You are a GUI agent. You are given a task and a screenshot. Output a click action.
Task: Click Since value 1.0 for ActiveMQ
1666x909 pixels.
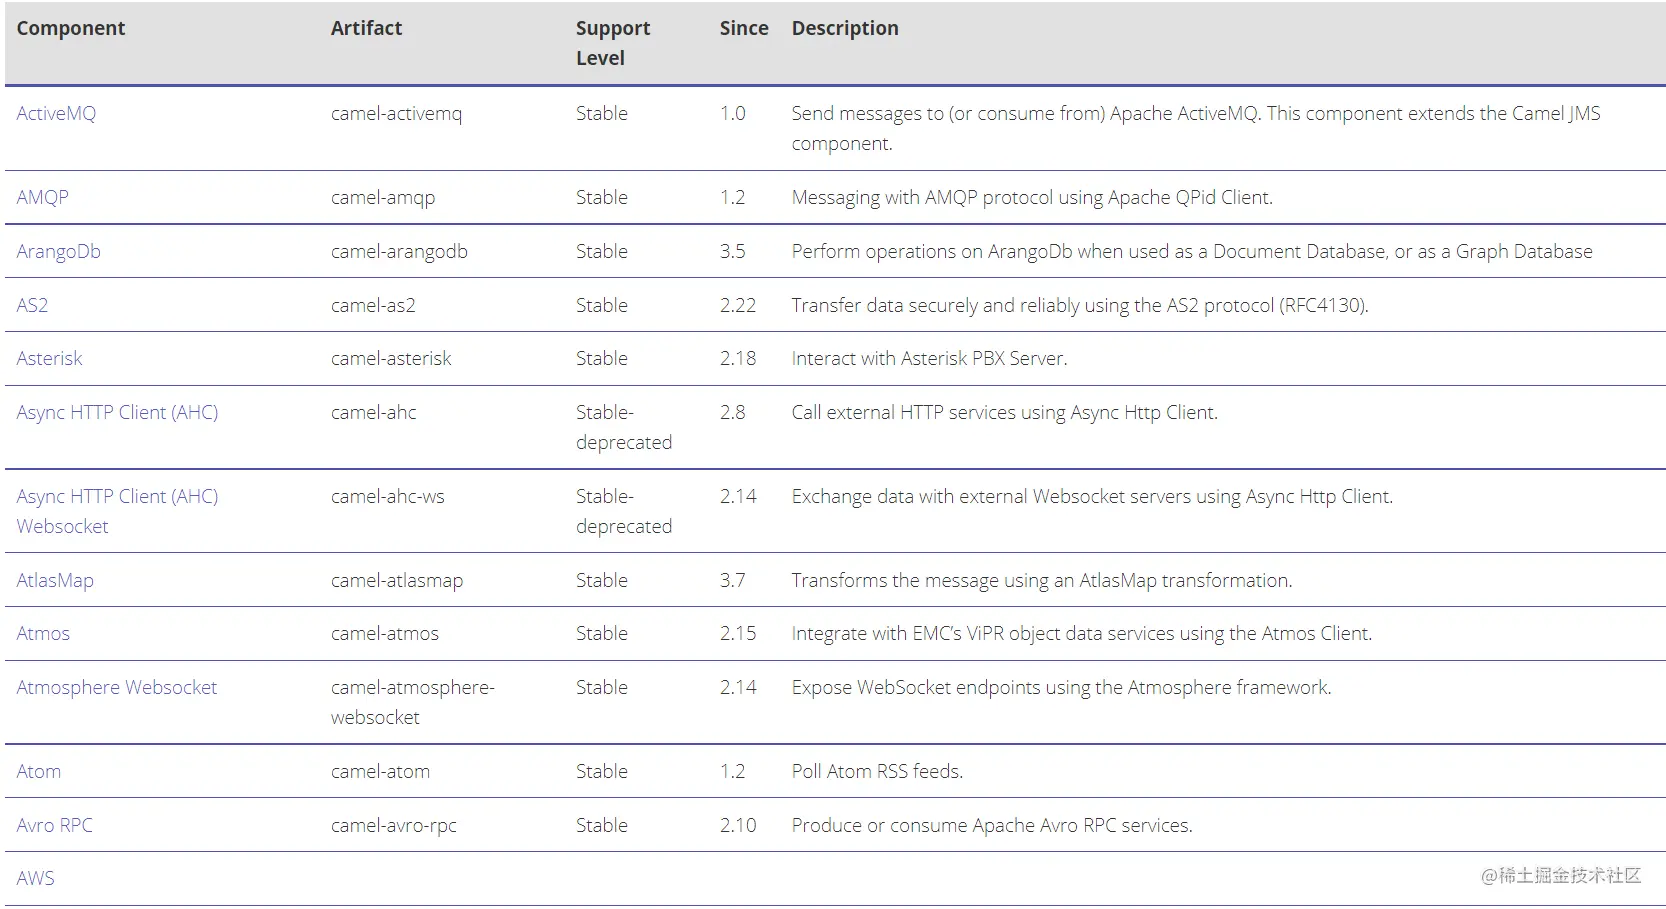(733, 113)
